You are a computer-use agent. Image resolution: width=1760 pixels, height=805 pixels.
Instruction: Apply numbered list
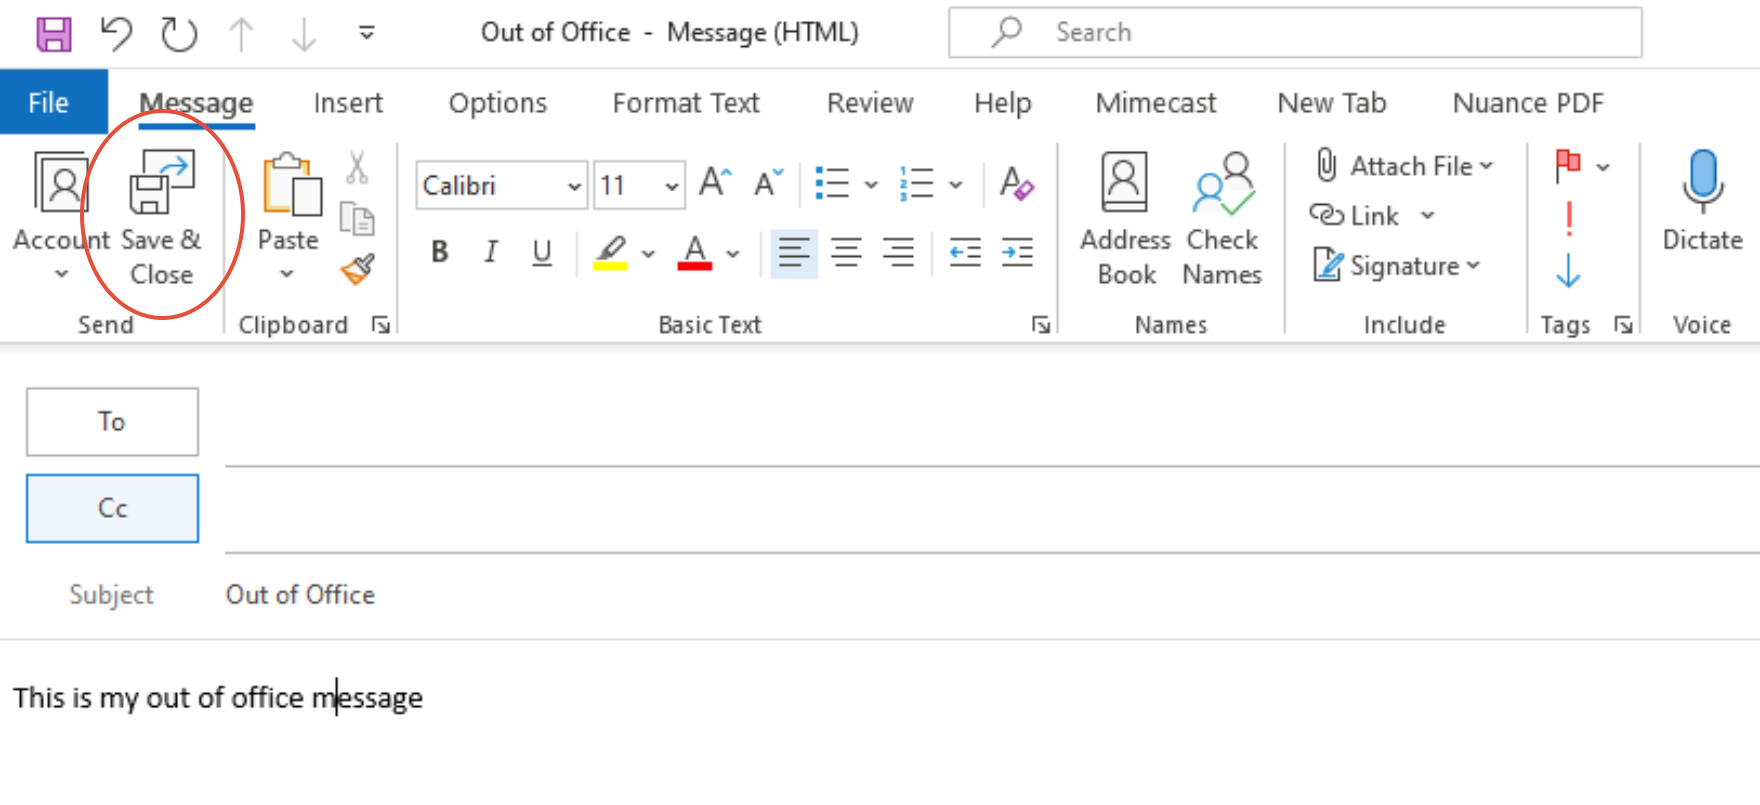917,184
